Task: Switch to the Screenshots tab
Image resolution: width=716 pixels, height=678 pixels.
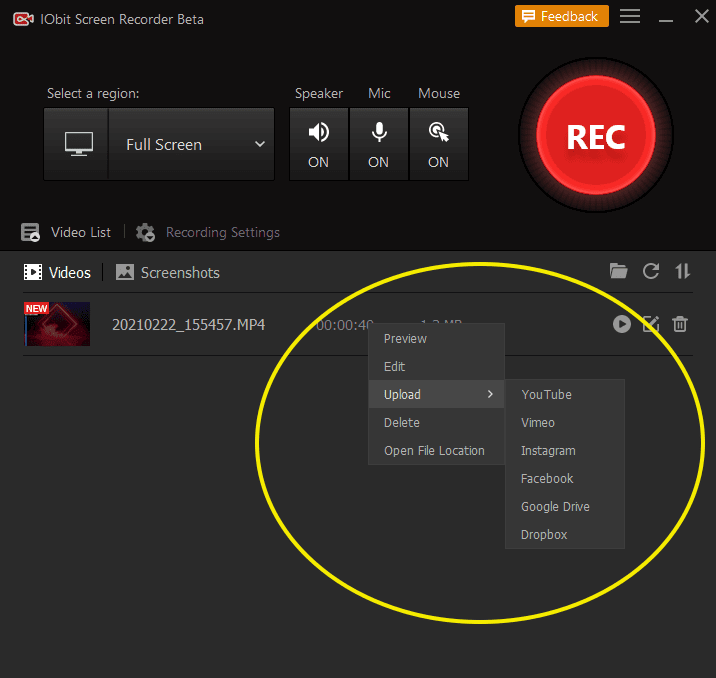Action: coord(180,273)
